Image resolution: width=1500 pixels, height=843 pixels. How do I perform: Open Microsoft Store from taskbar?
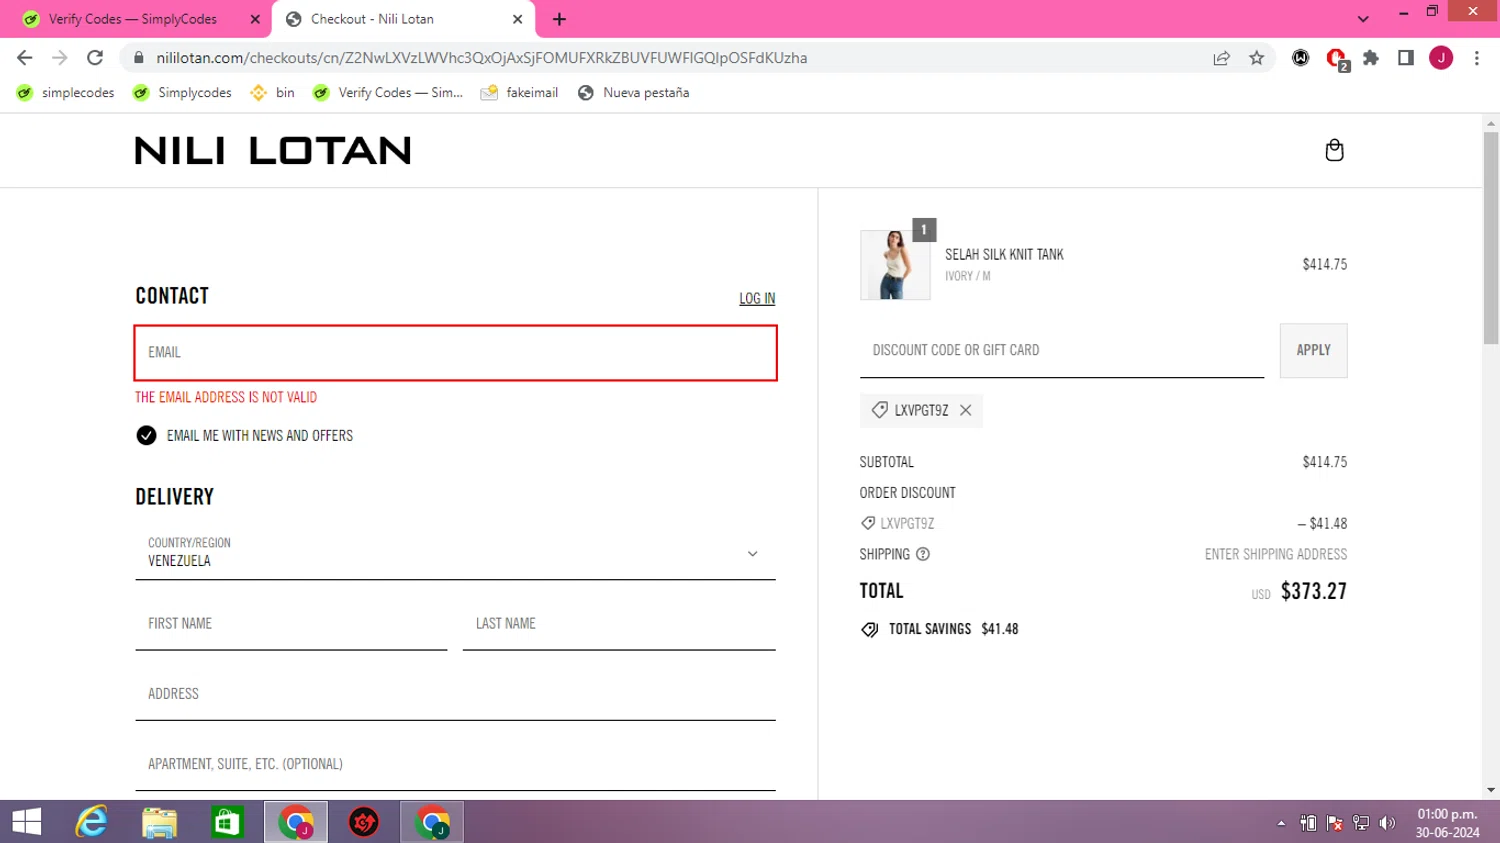tap(228, 822)
